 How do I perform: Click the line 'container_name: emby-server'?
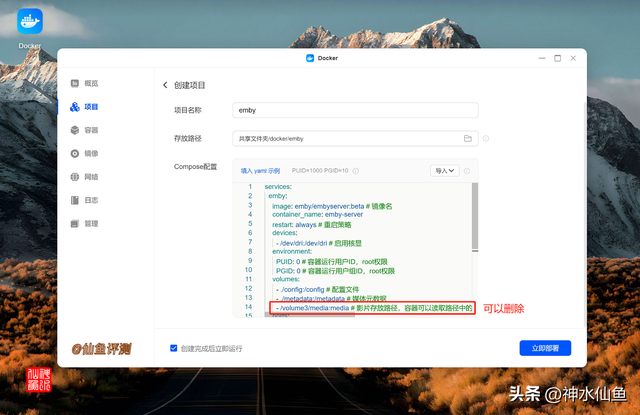click(x=318, y=214)
